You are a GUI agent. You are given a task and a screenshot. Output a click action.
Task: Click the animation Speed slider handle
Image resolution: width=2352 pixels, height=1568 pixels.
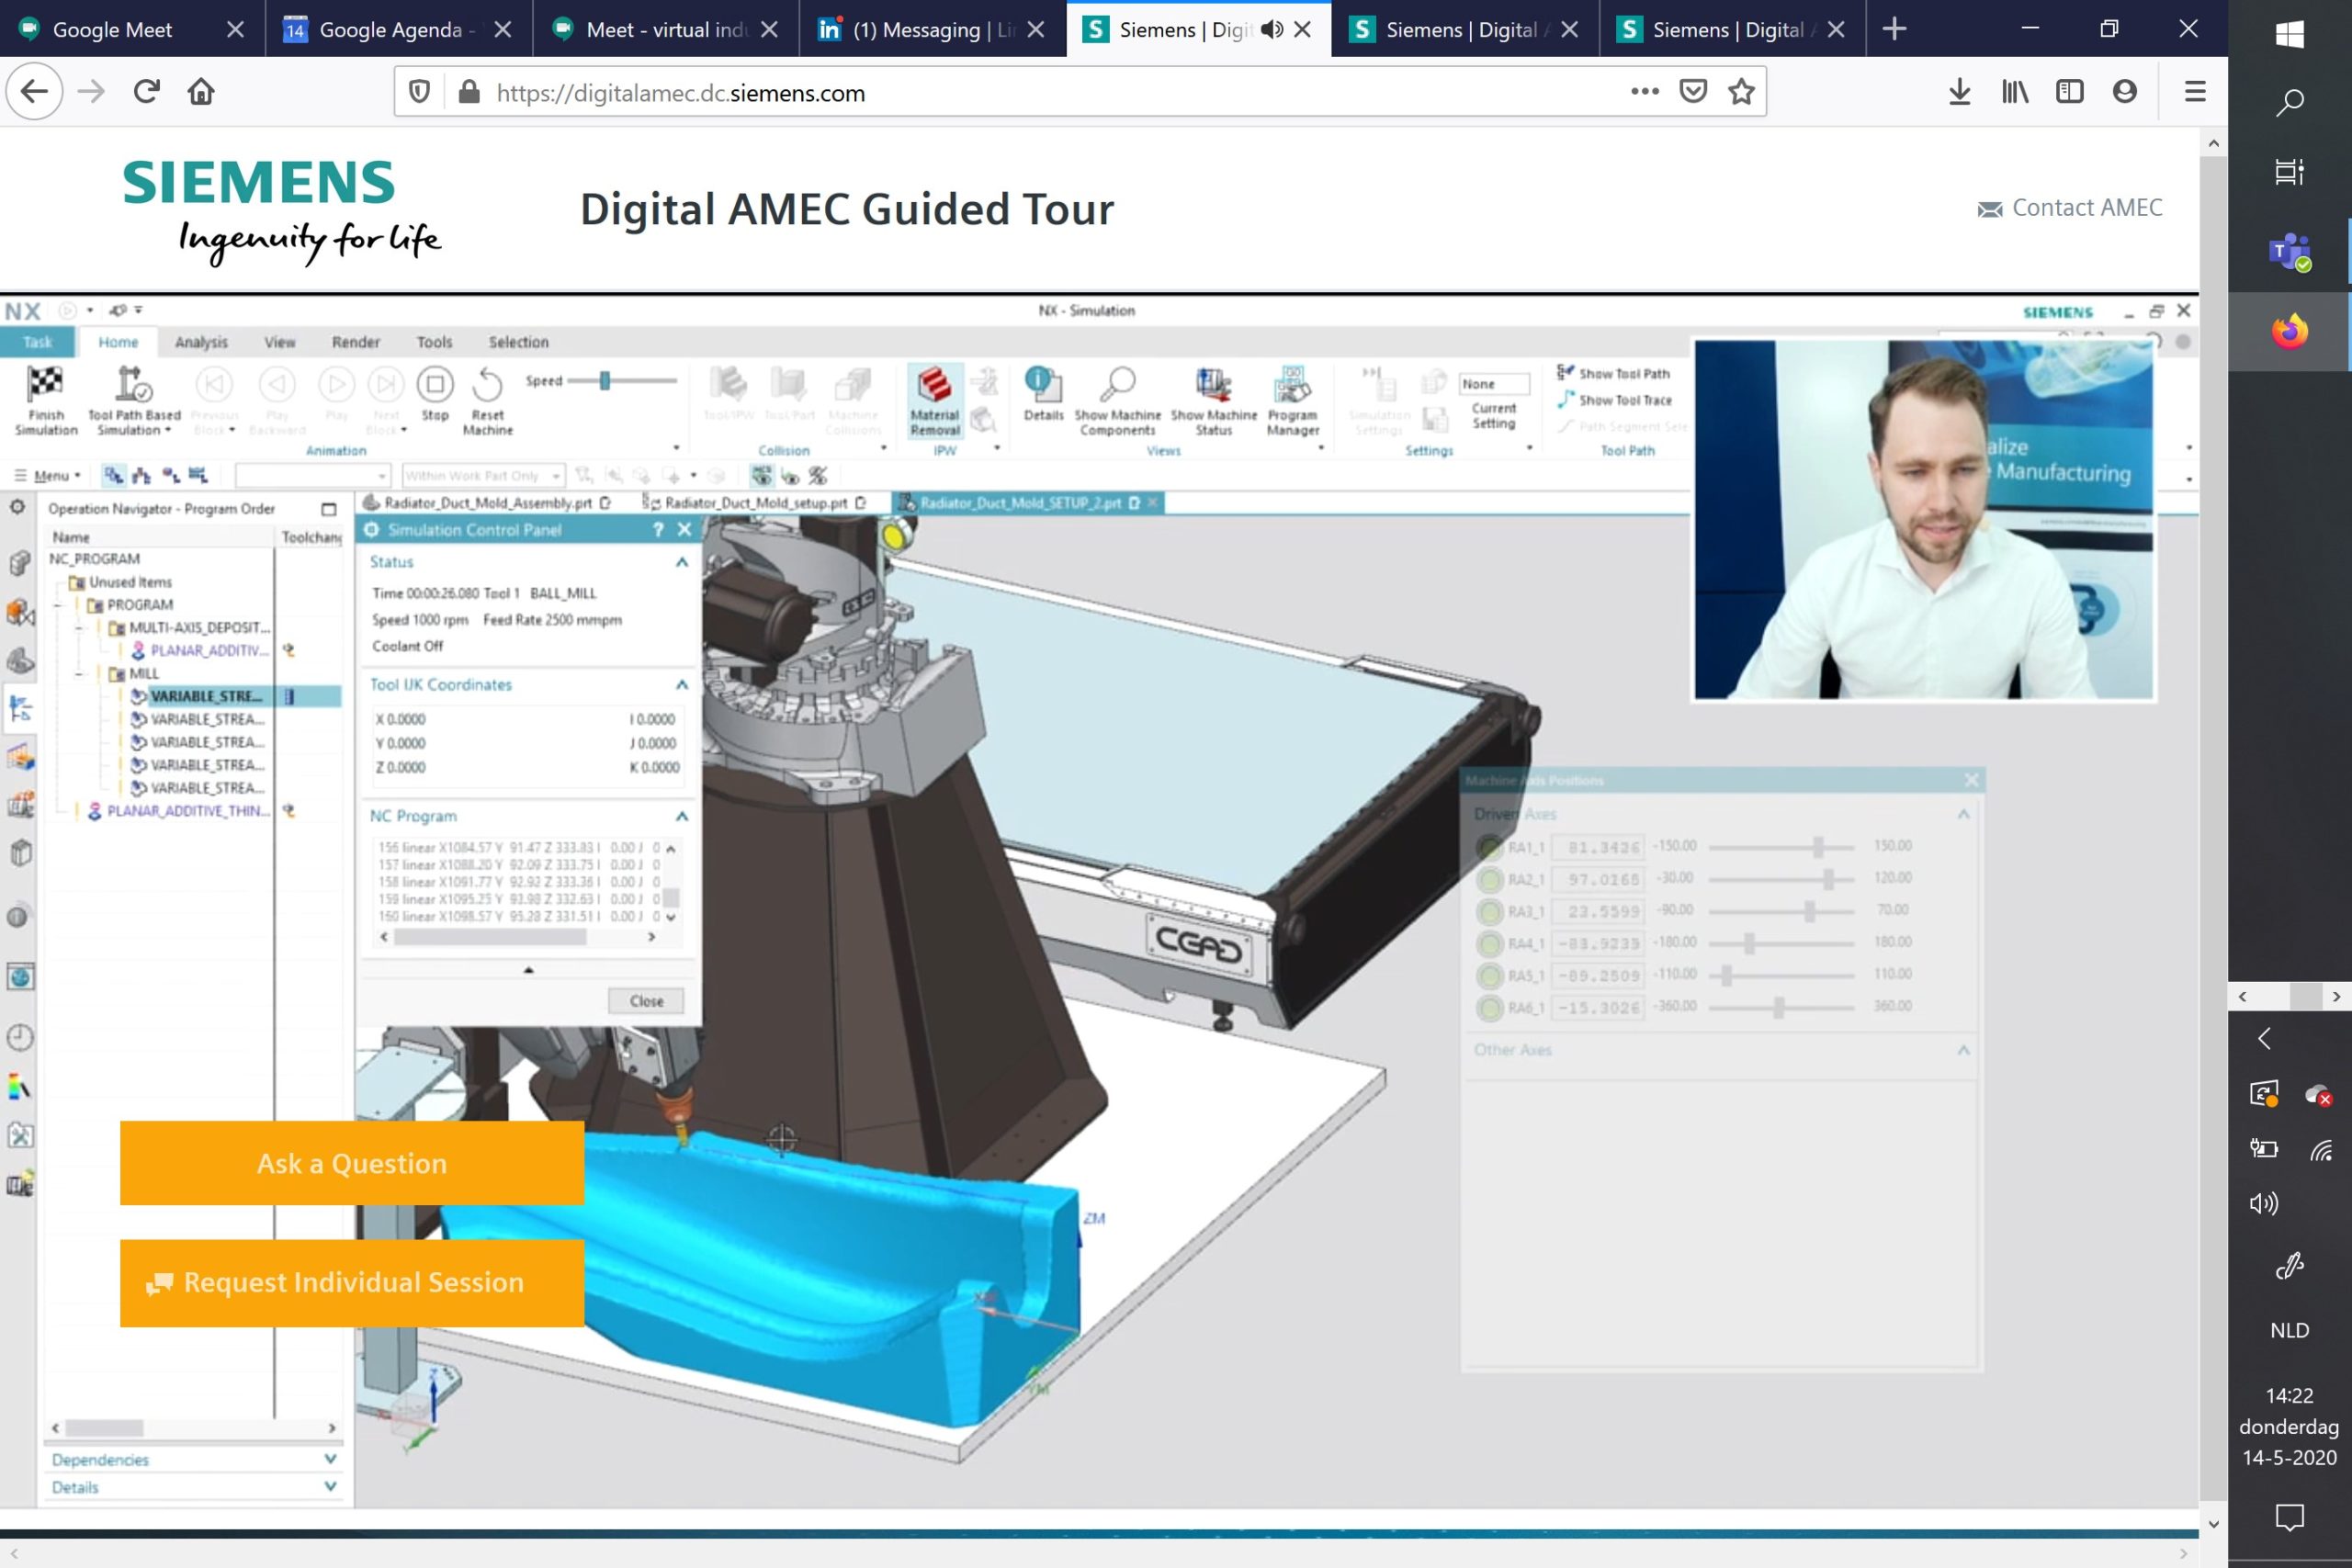[605, 381]
